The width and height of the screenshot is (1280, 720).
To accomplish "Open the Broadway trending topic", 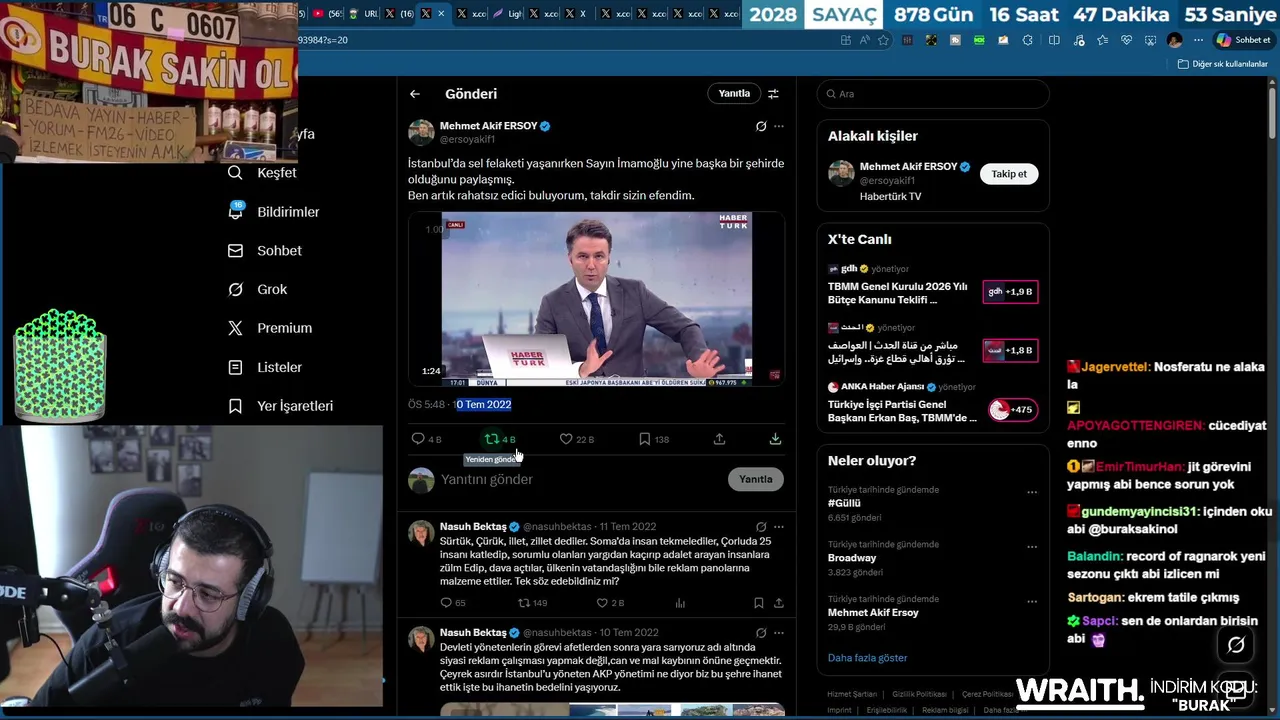I will coord(852,558).
